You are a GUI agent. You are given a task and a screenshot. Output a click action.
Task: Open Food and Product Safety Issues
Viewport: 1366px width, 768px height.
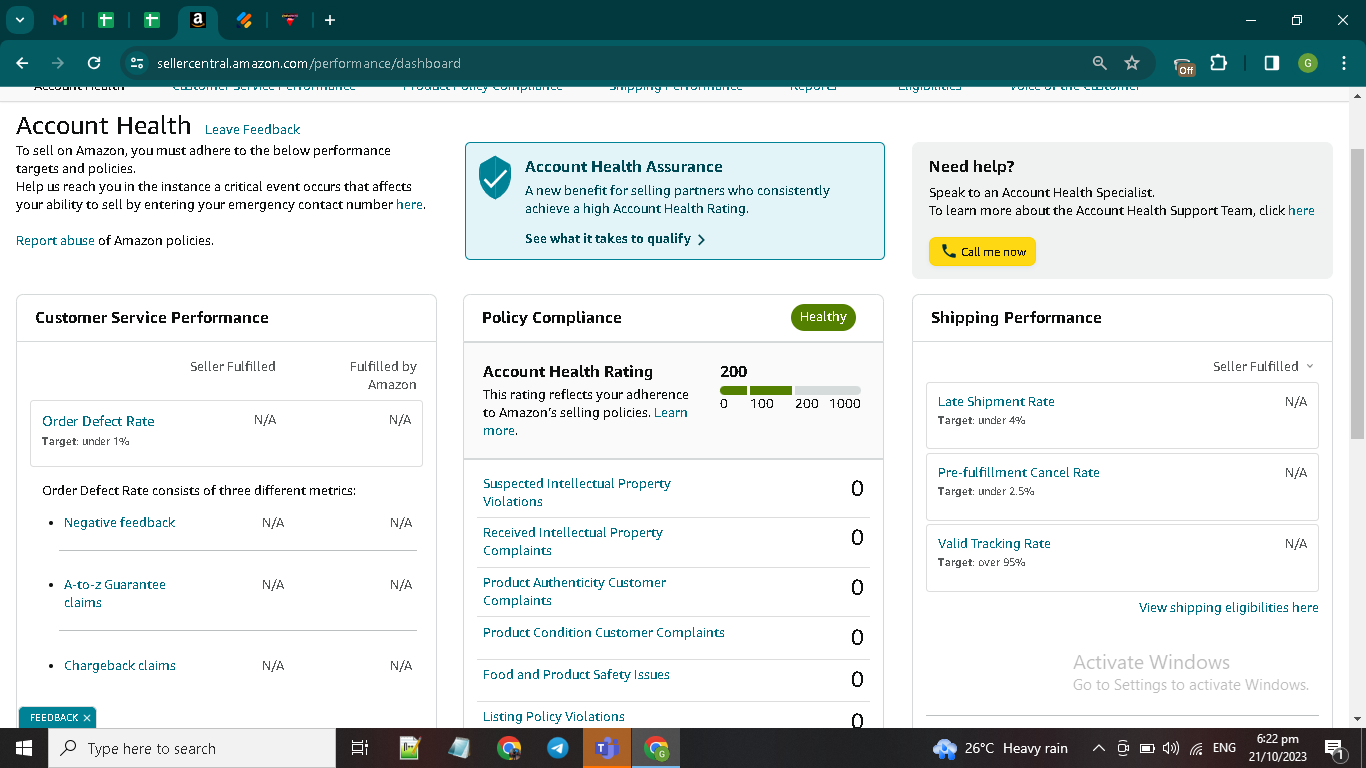point(576,674)
